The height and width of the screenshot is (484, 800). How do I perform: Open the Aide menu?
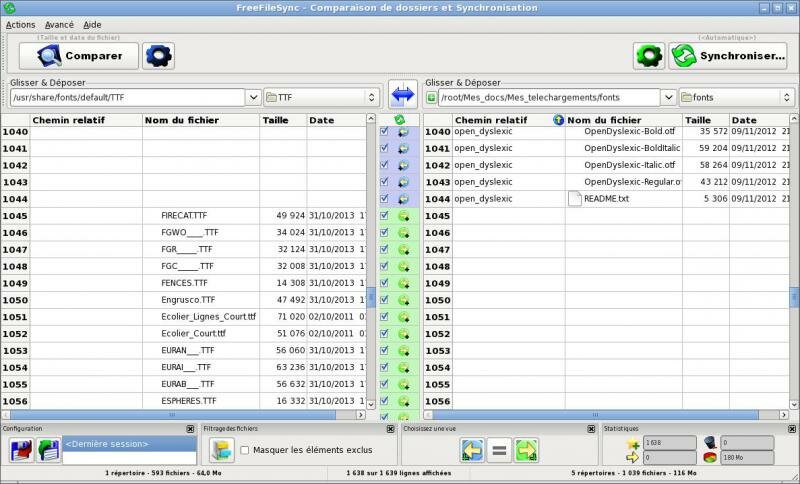[92, 24]
